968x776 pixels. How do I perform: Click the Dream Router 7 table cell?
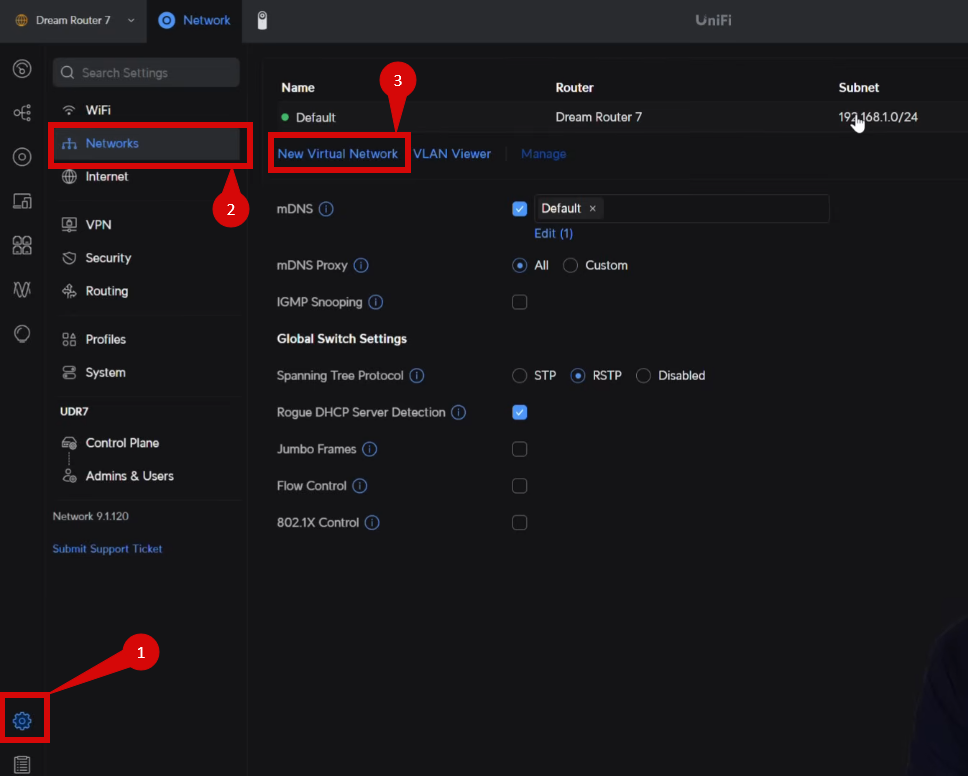tap(598, 117)
